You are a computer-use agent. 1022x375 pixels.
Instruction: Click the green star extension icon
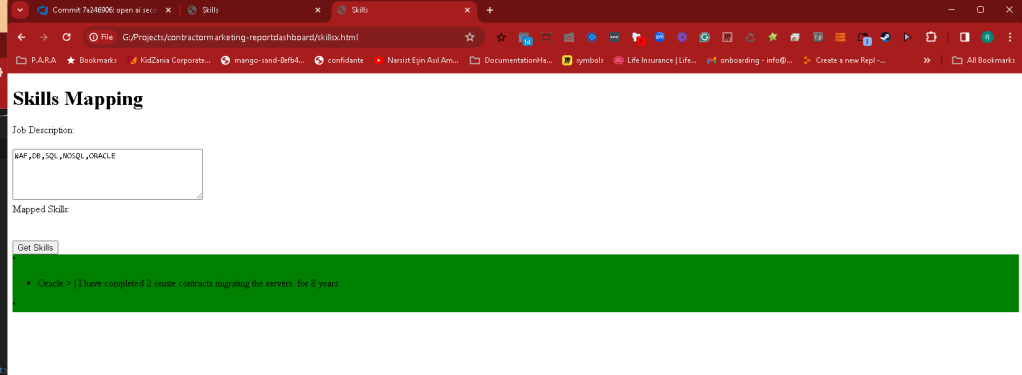click(x=772, y=37)
